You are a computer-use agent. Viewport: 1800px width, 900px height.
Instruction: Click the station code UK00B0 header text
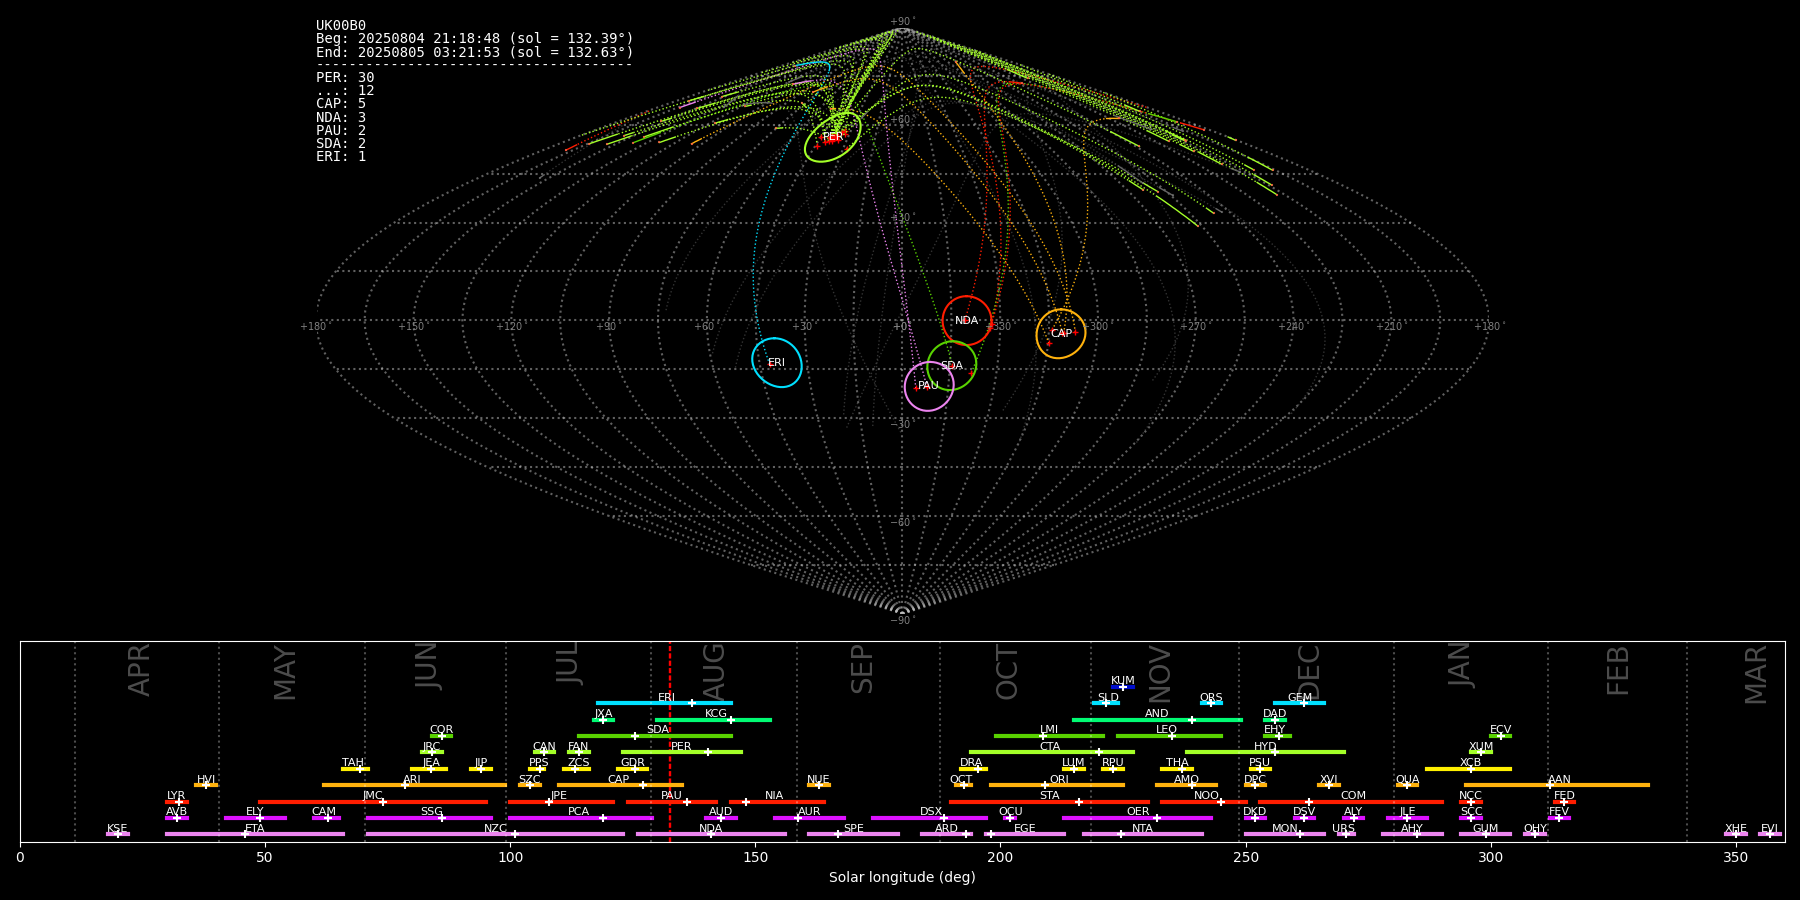341,26
